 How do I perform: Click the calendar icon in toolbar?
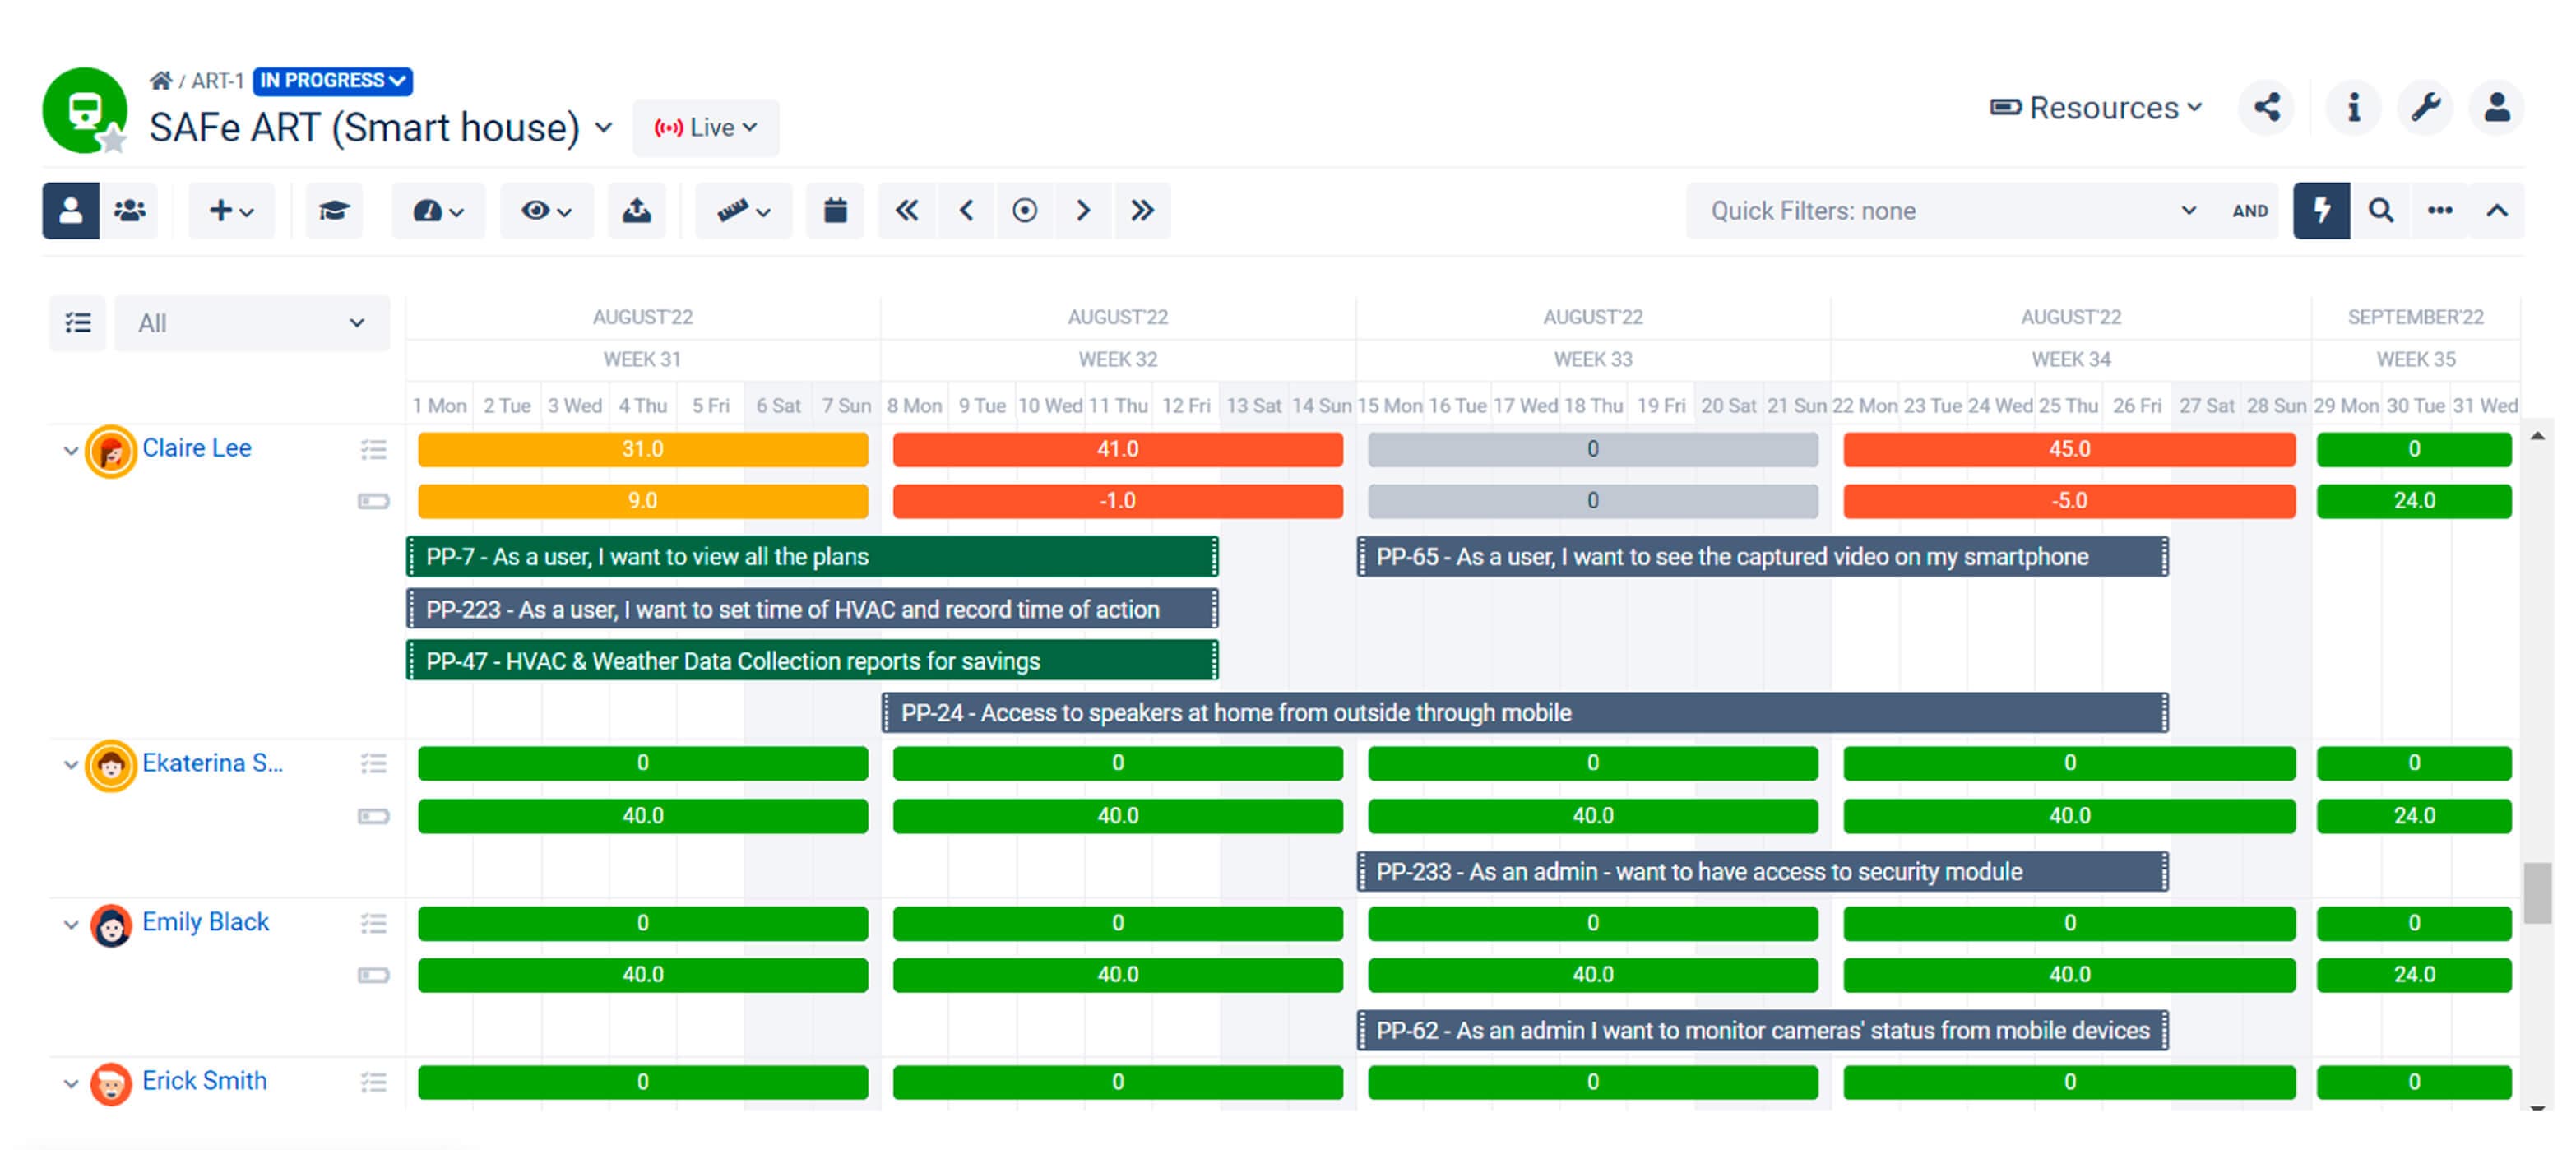point(835,210)
